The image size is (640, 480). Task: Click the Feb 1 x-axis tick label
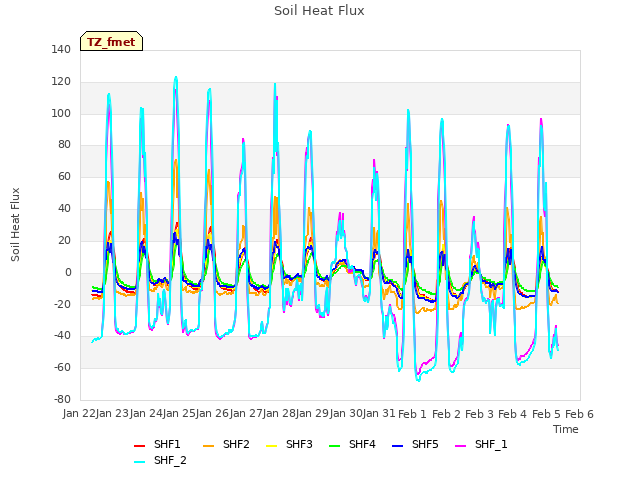412,414
